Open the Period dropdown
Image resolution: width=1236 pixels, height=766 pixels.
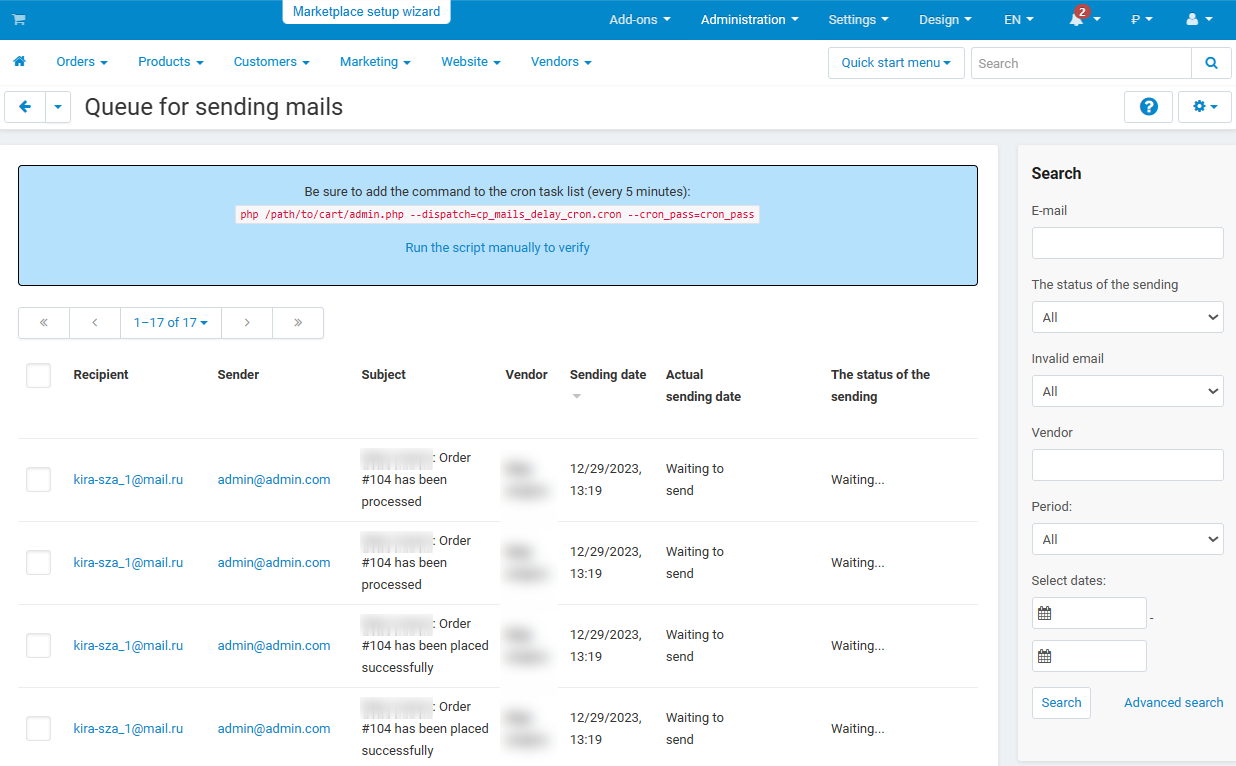(1127, 539)
